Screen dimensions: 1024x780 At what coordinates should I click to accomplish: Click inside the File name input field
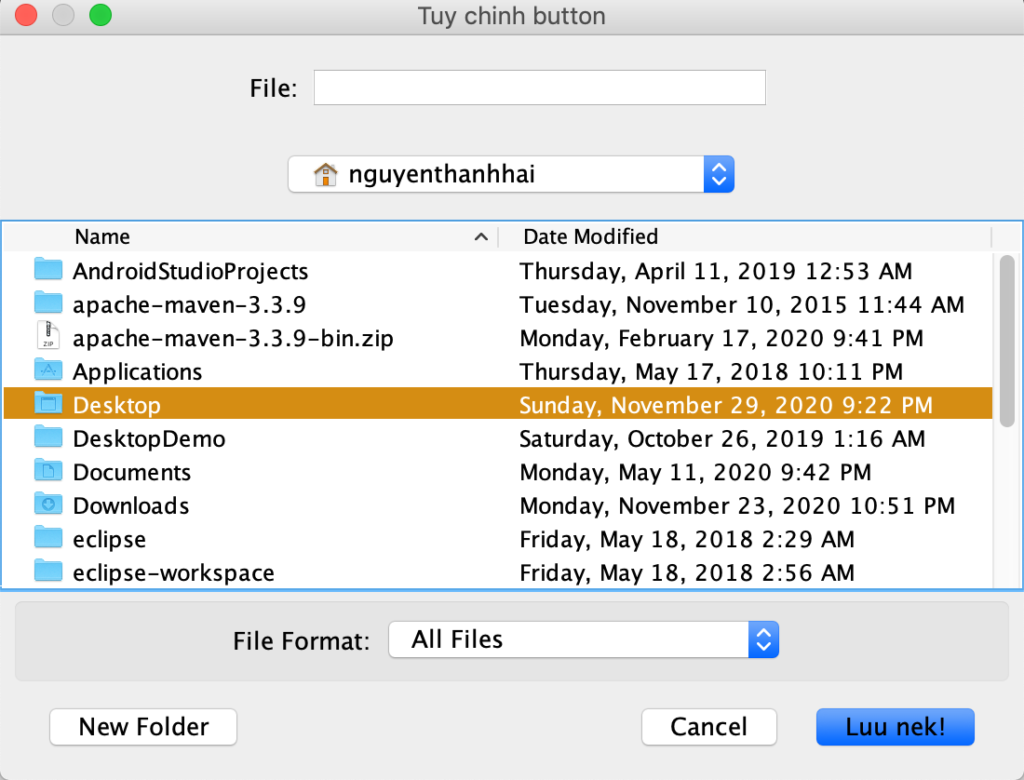click(x=539, y=87)
